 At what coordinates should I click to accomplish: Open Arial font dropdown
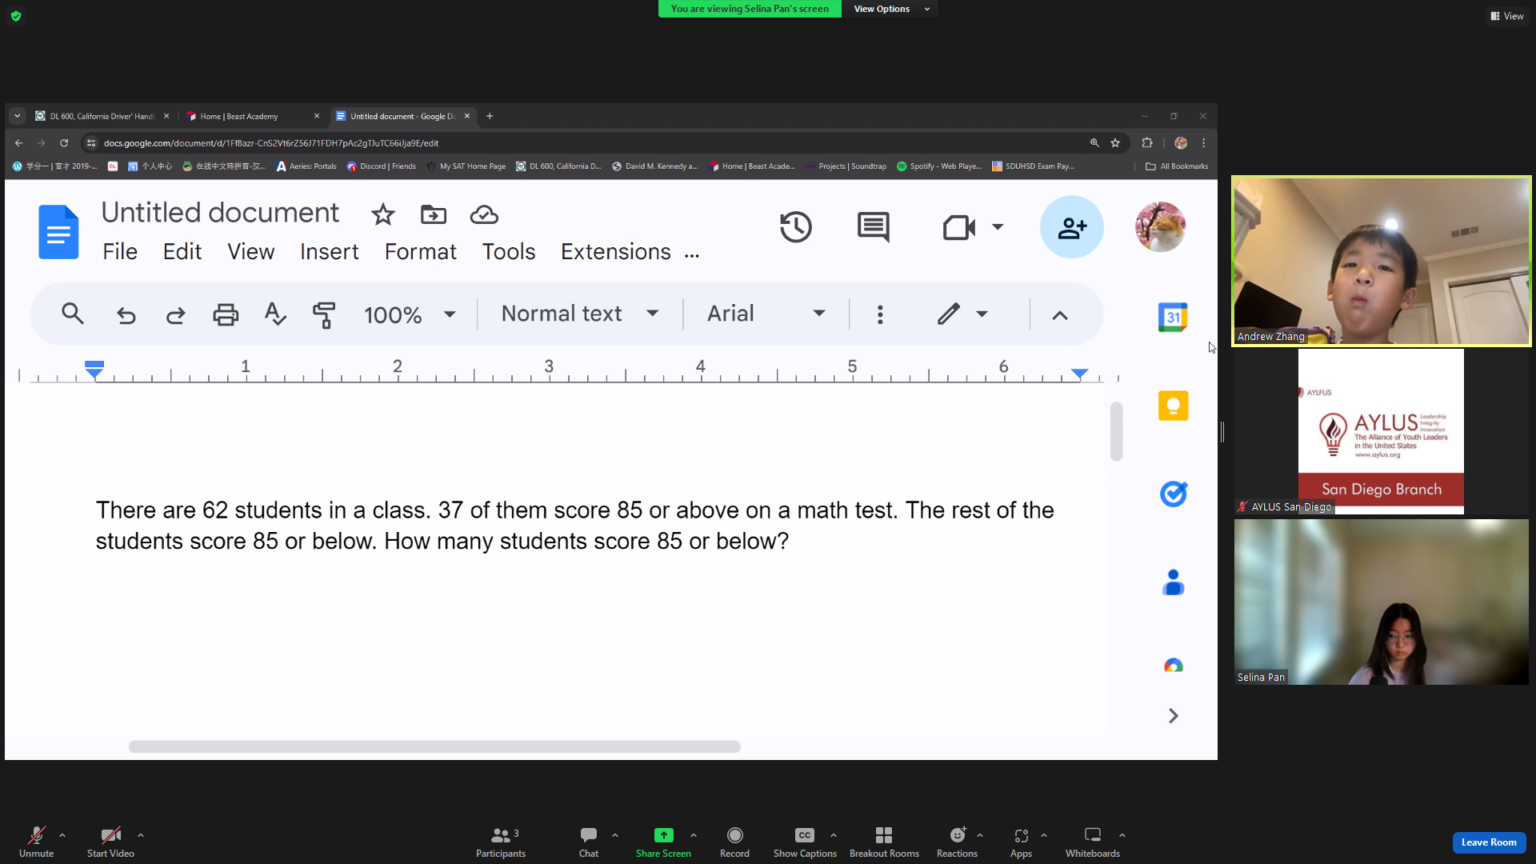click(x=766, y=314)
